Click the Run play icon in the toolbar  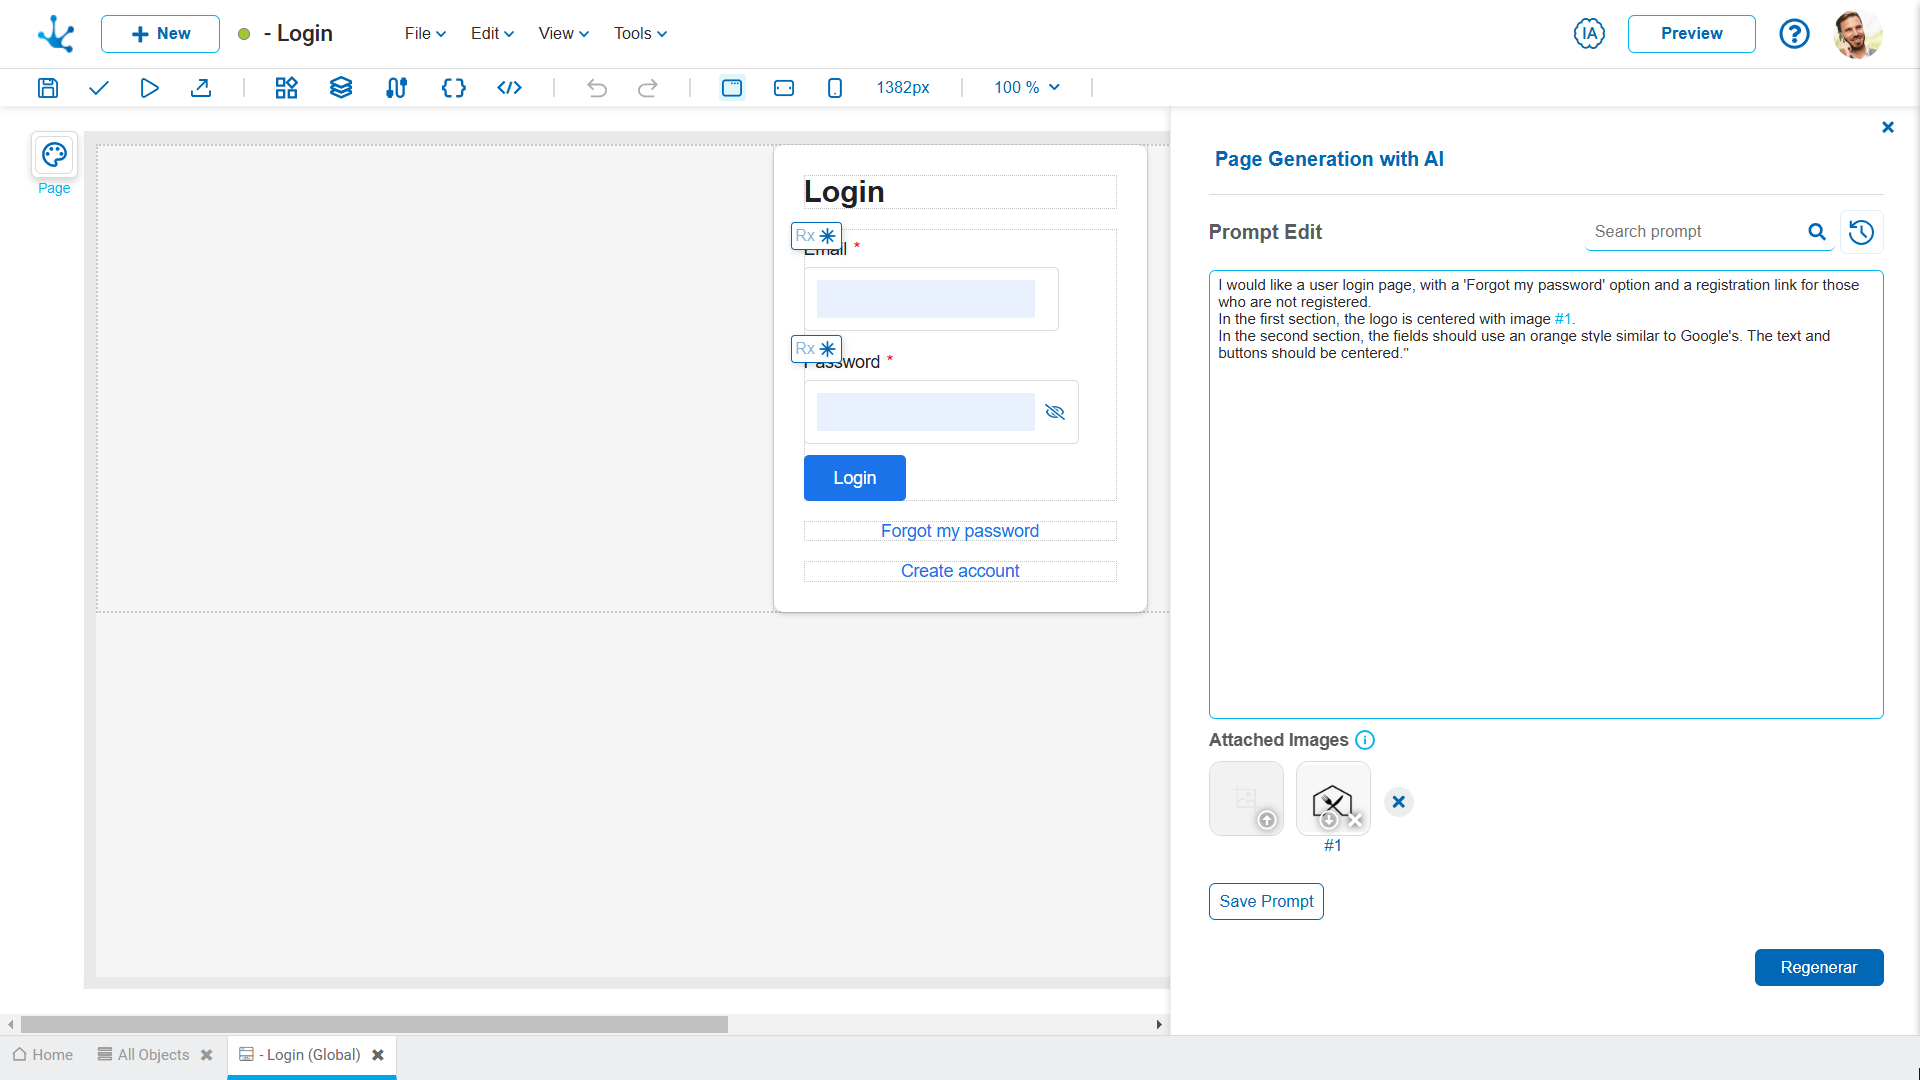tap(149, 88)
